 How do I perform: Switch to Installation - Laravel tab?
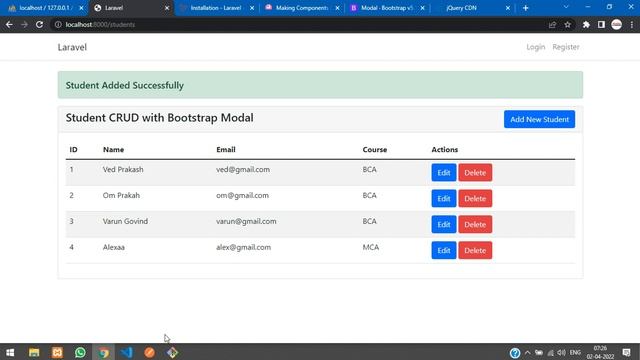pos(216,8)
